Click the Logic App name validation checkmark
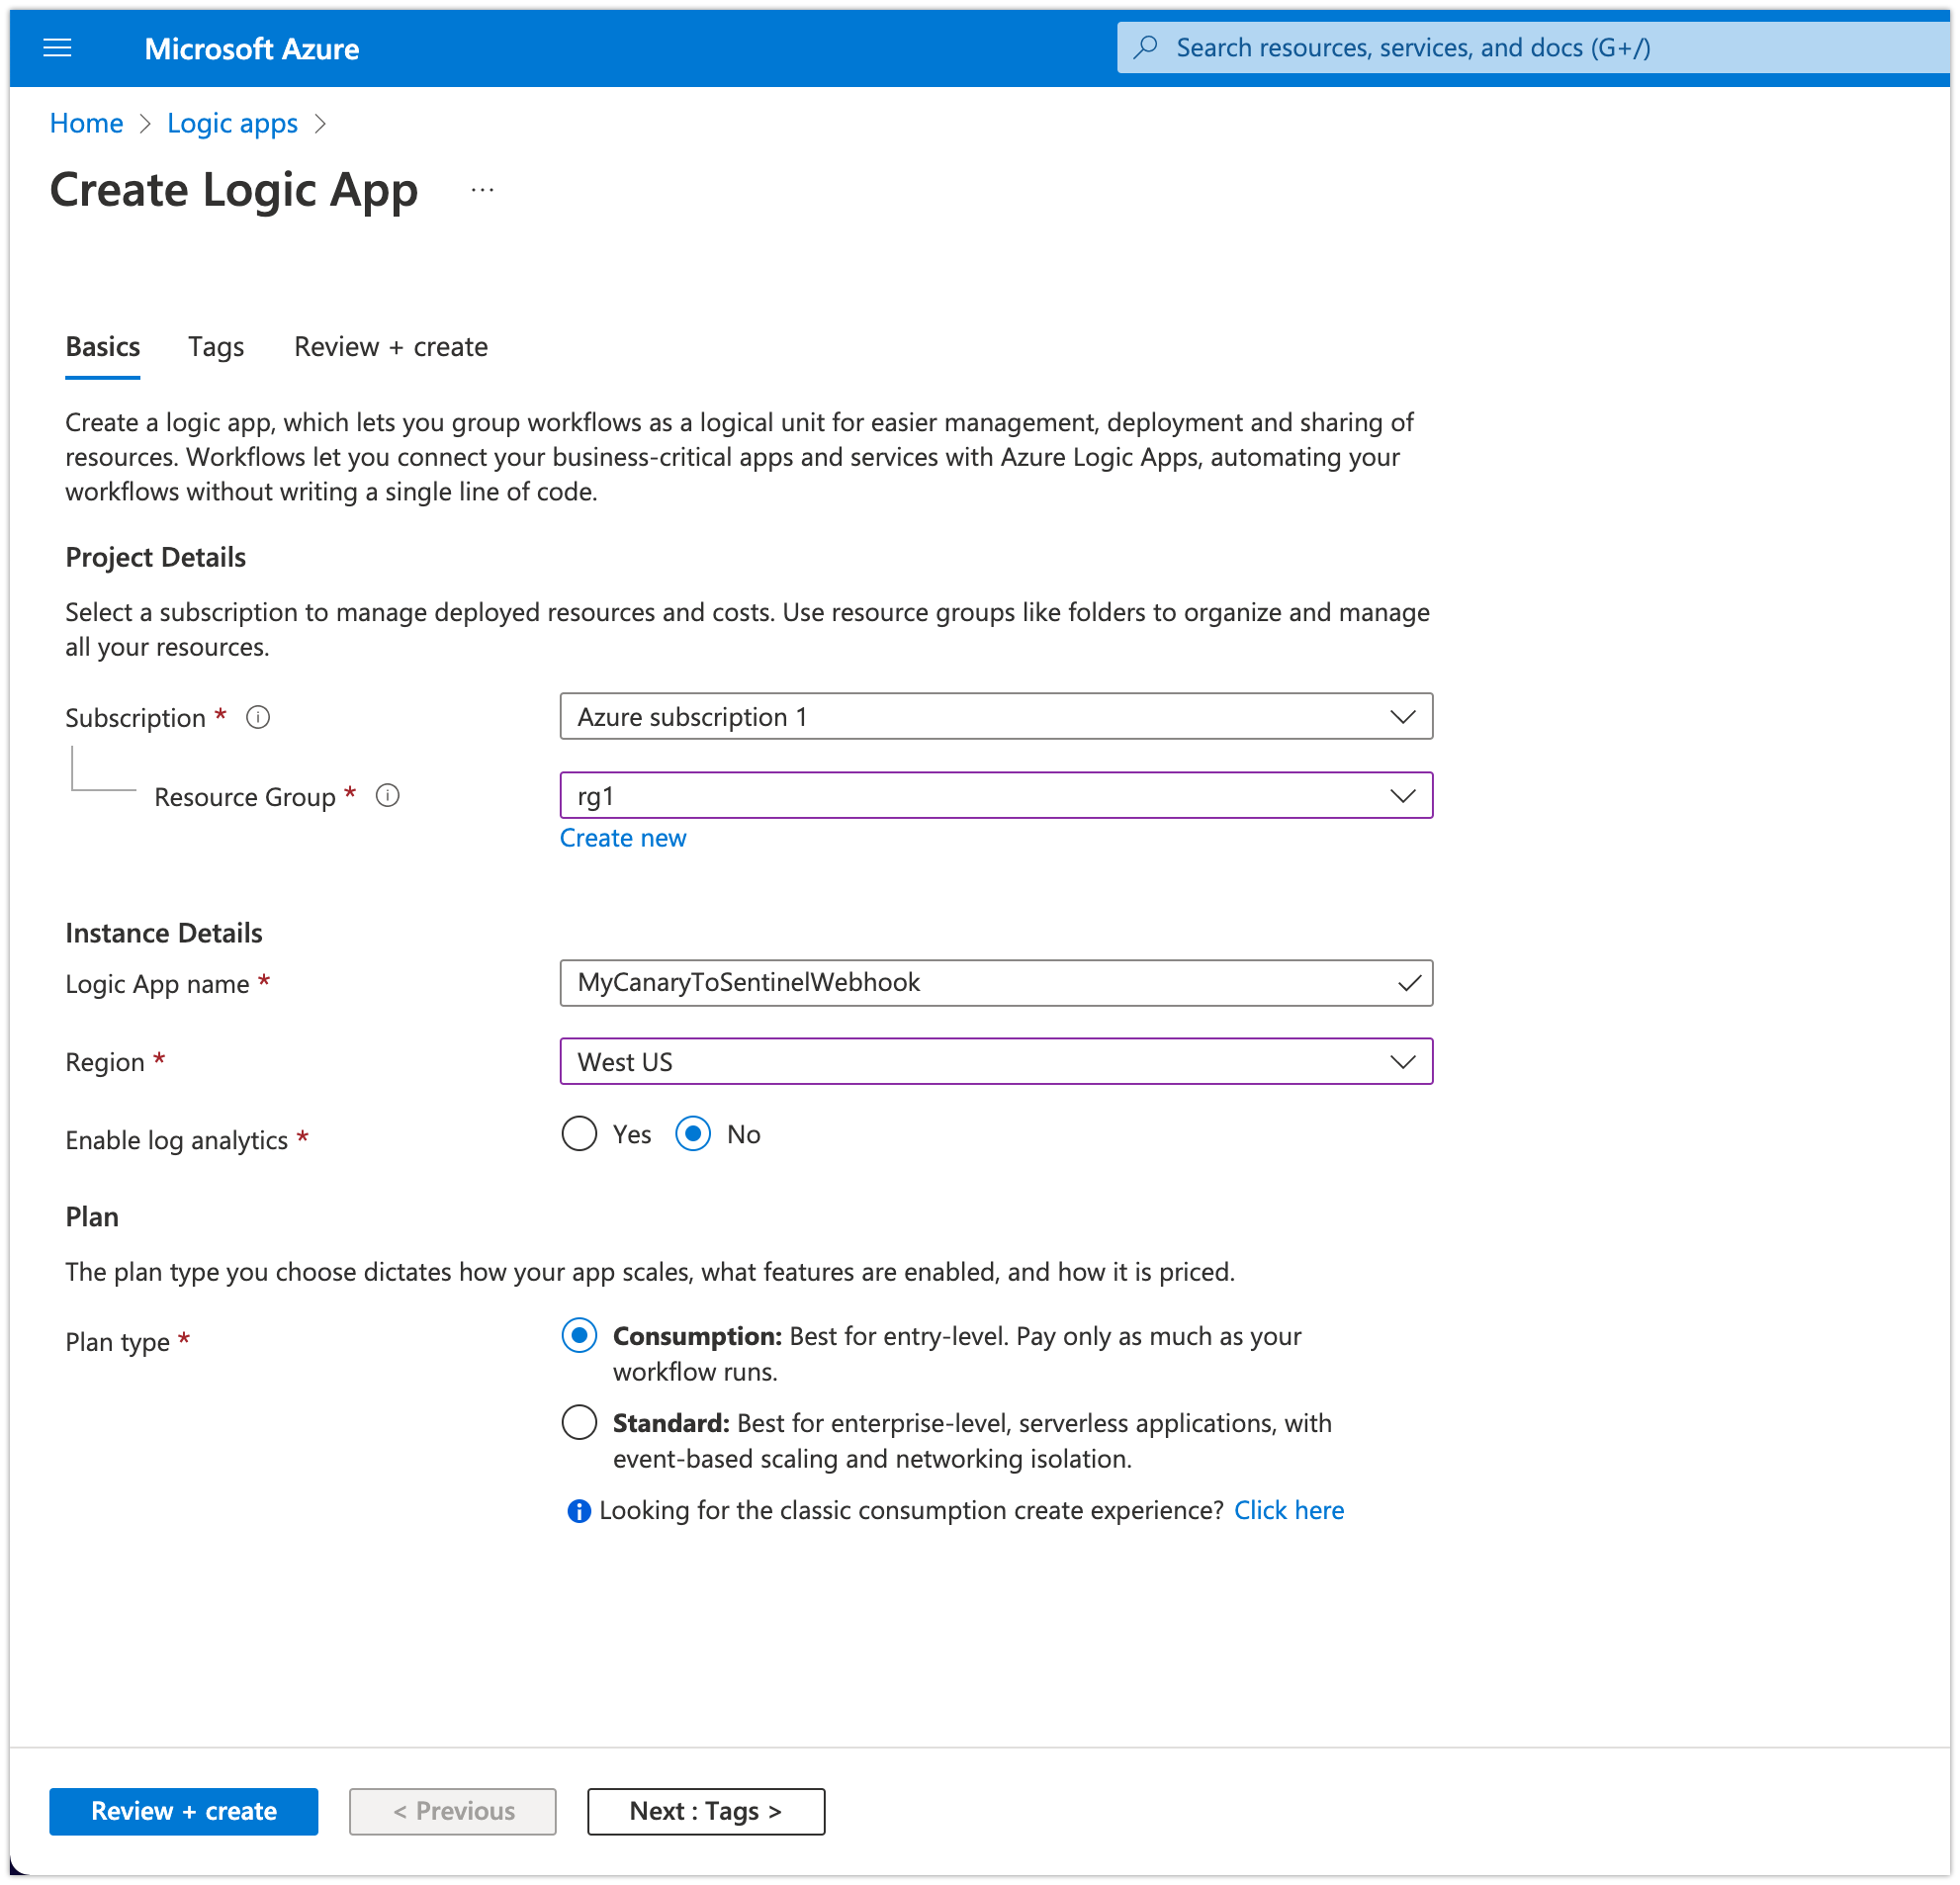 click(x=1409, y=983)
